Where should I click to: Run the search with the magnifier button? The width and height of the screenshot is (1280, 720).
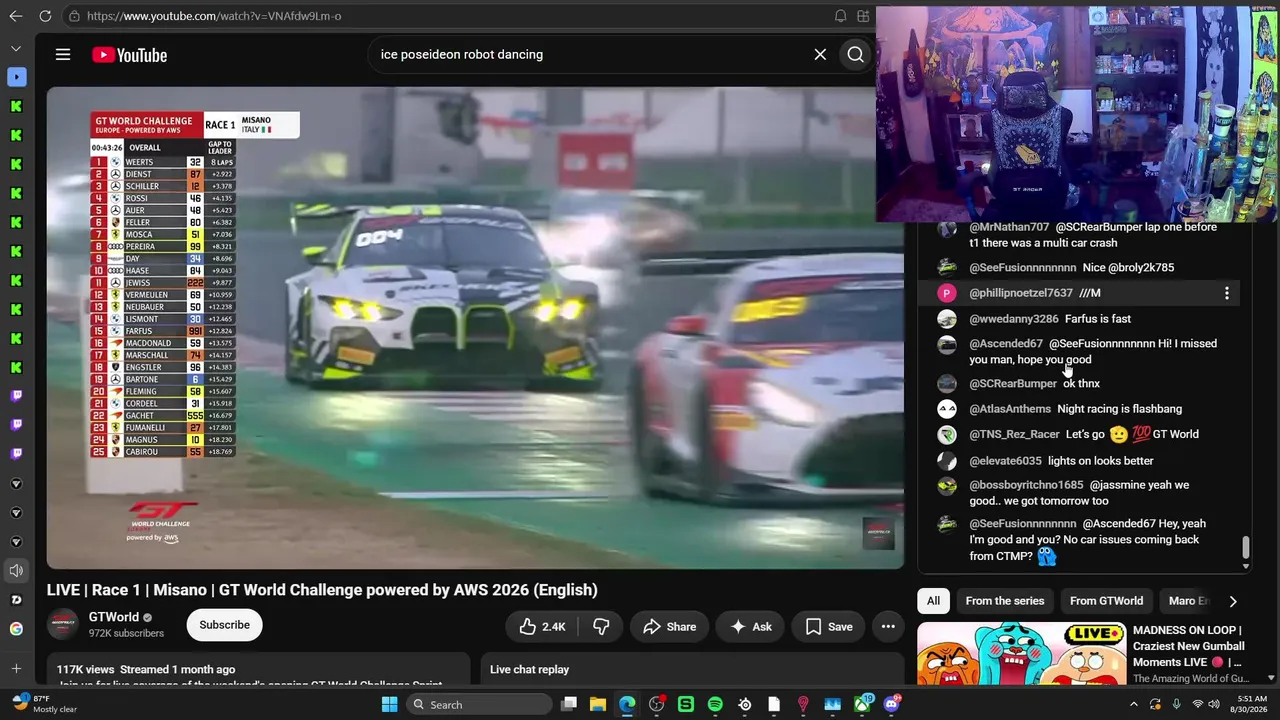coord(855,55)
